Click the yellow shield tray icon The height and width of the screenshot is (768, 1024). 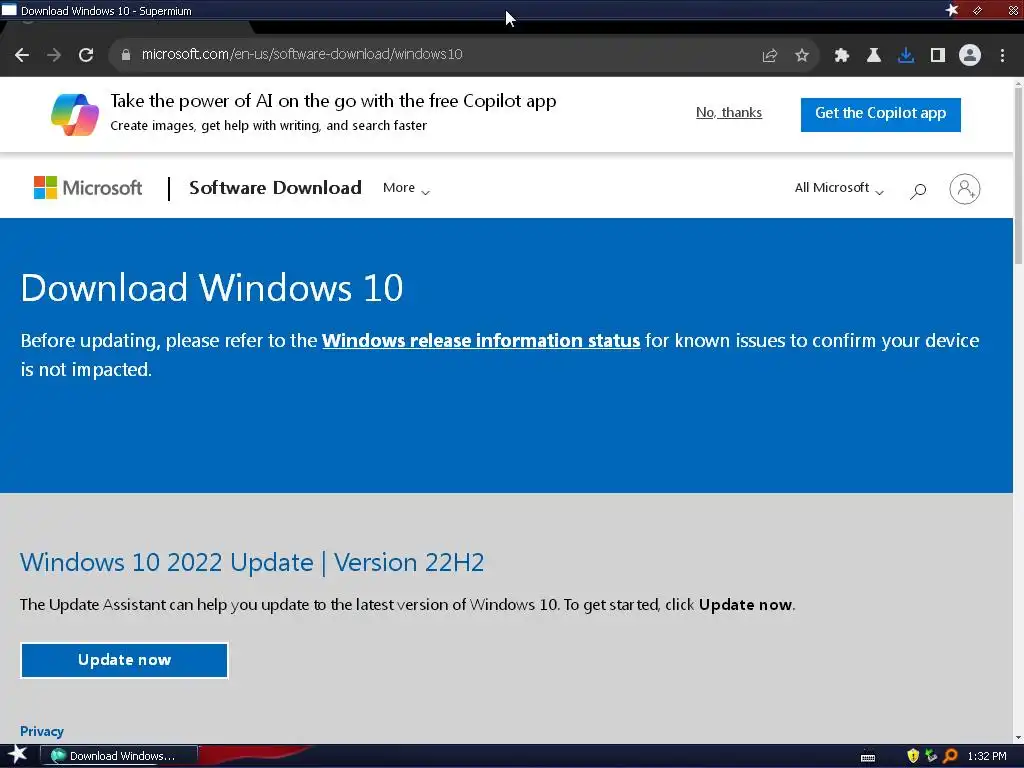pyautogui.click(x=913, y=756)
